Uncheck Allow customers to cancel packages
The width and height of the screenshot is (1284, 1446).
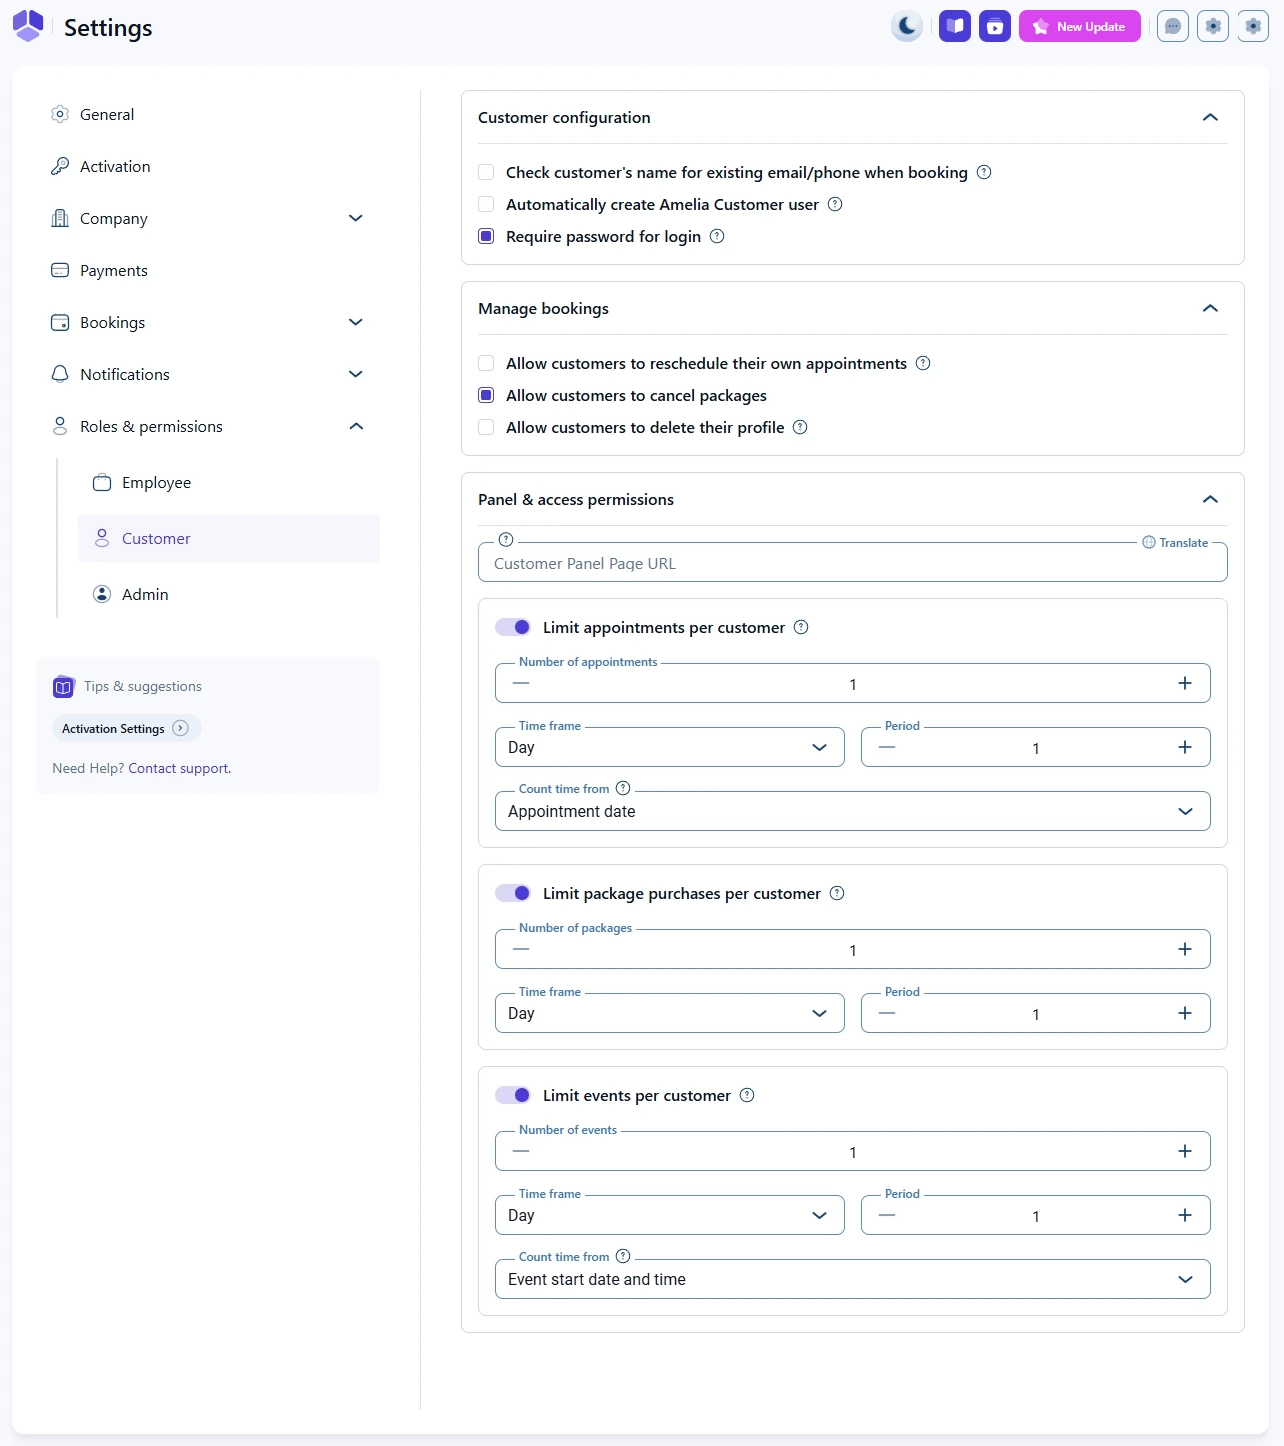486,396
